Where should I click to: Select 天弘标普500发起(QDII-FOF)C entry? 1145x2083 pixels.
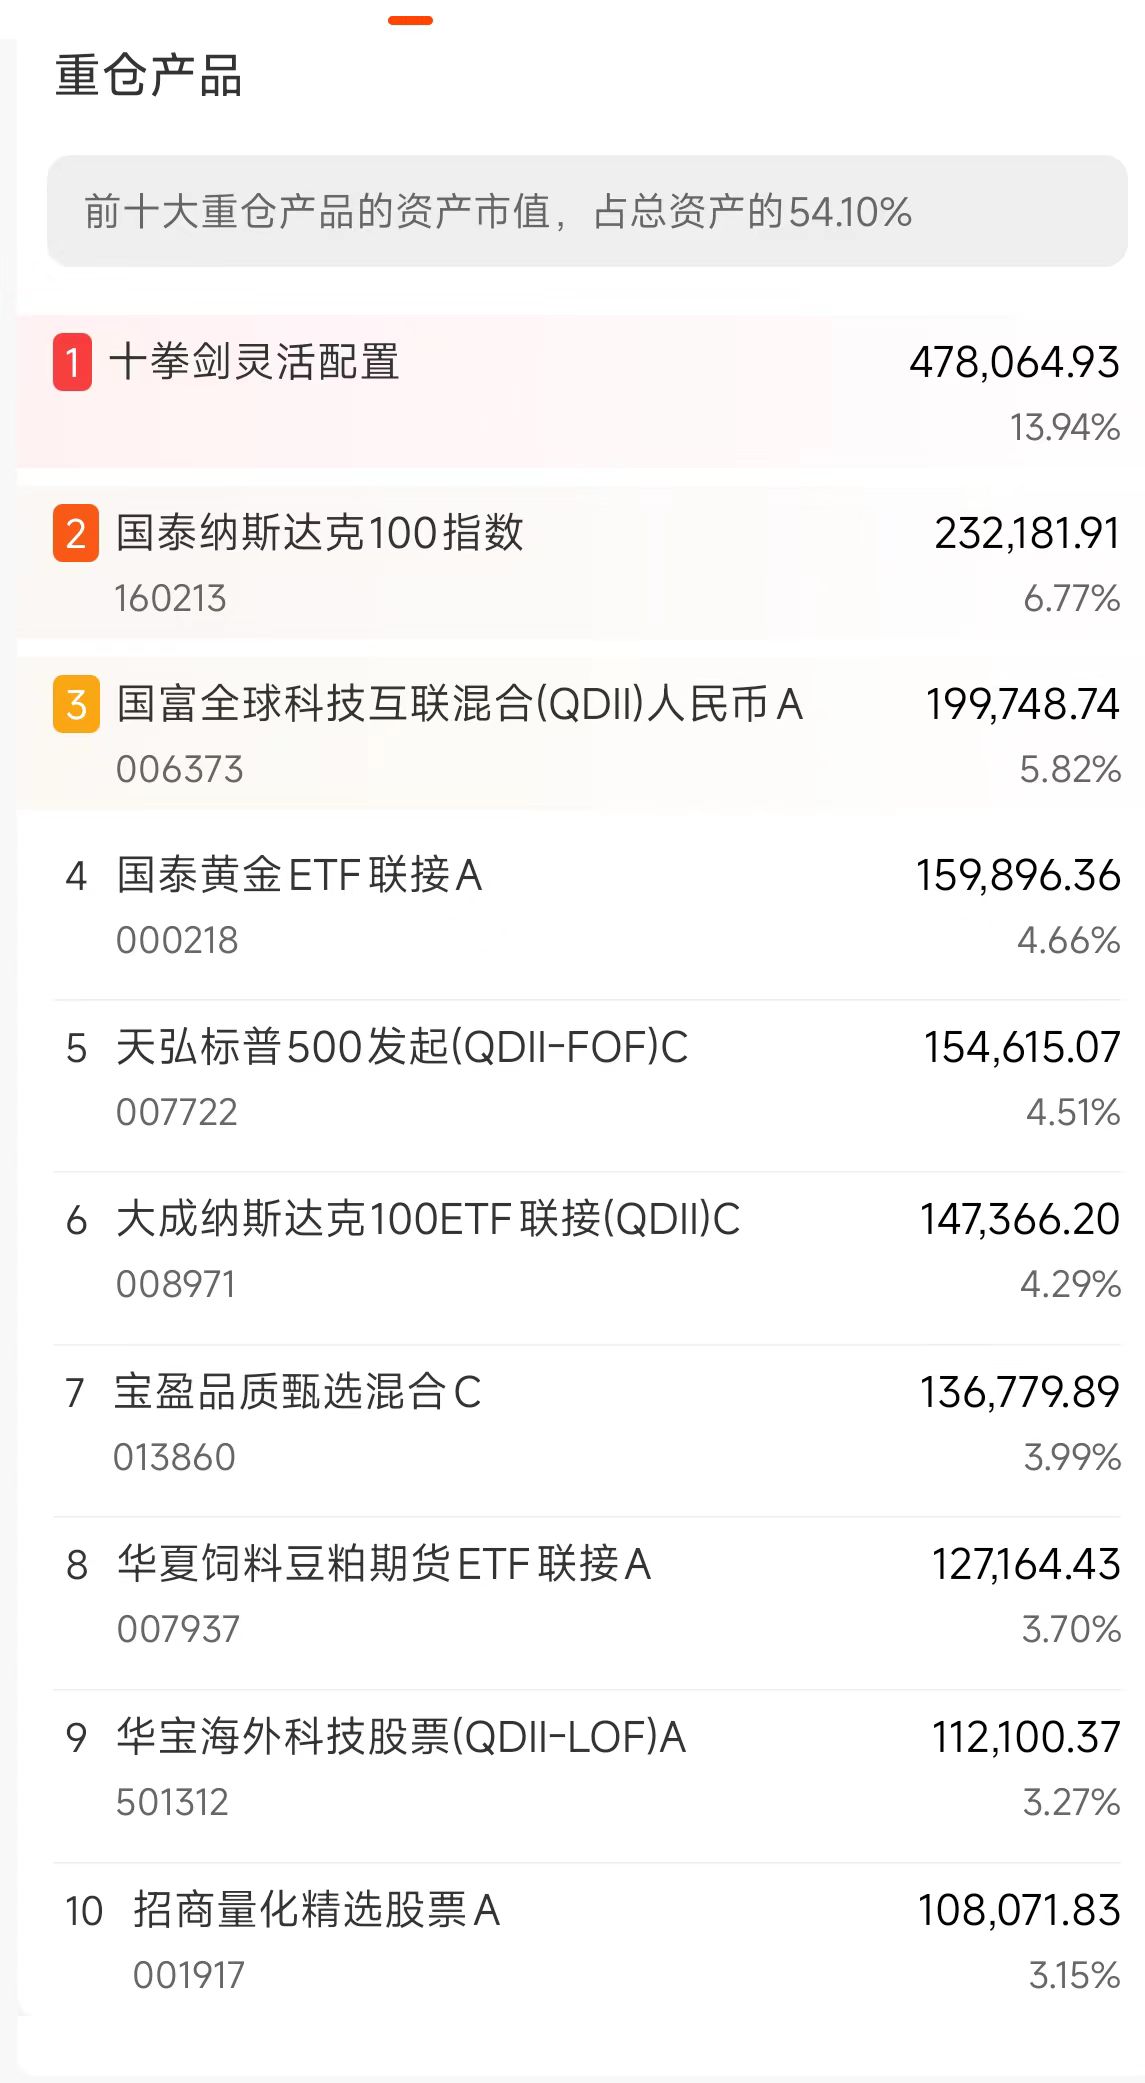point(587,1078)
